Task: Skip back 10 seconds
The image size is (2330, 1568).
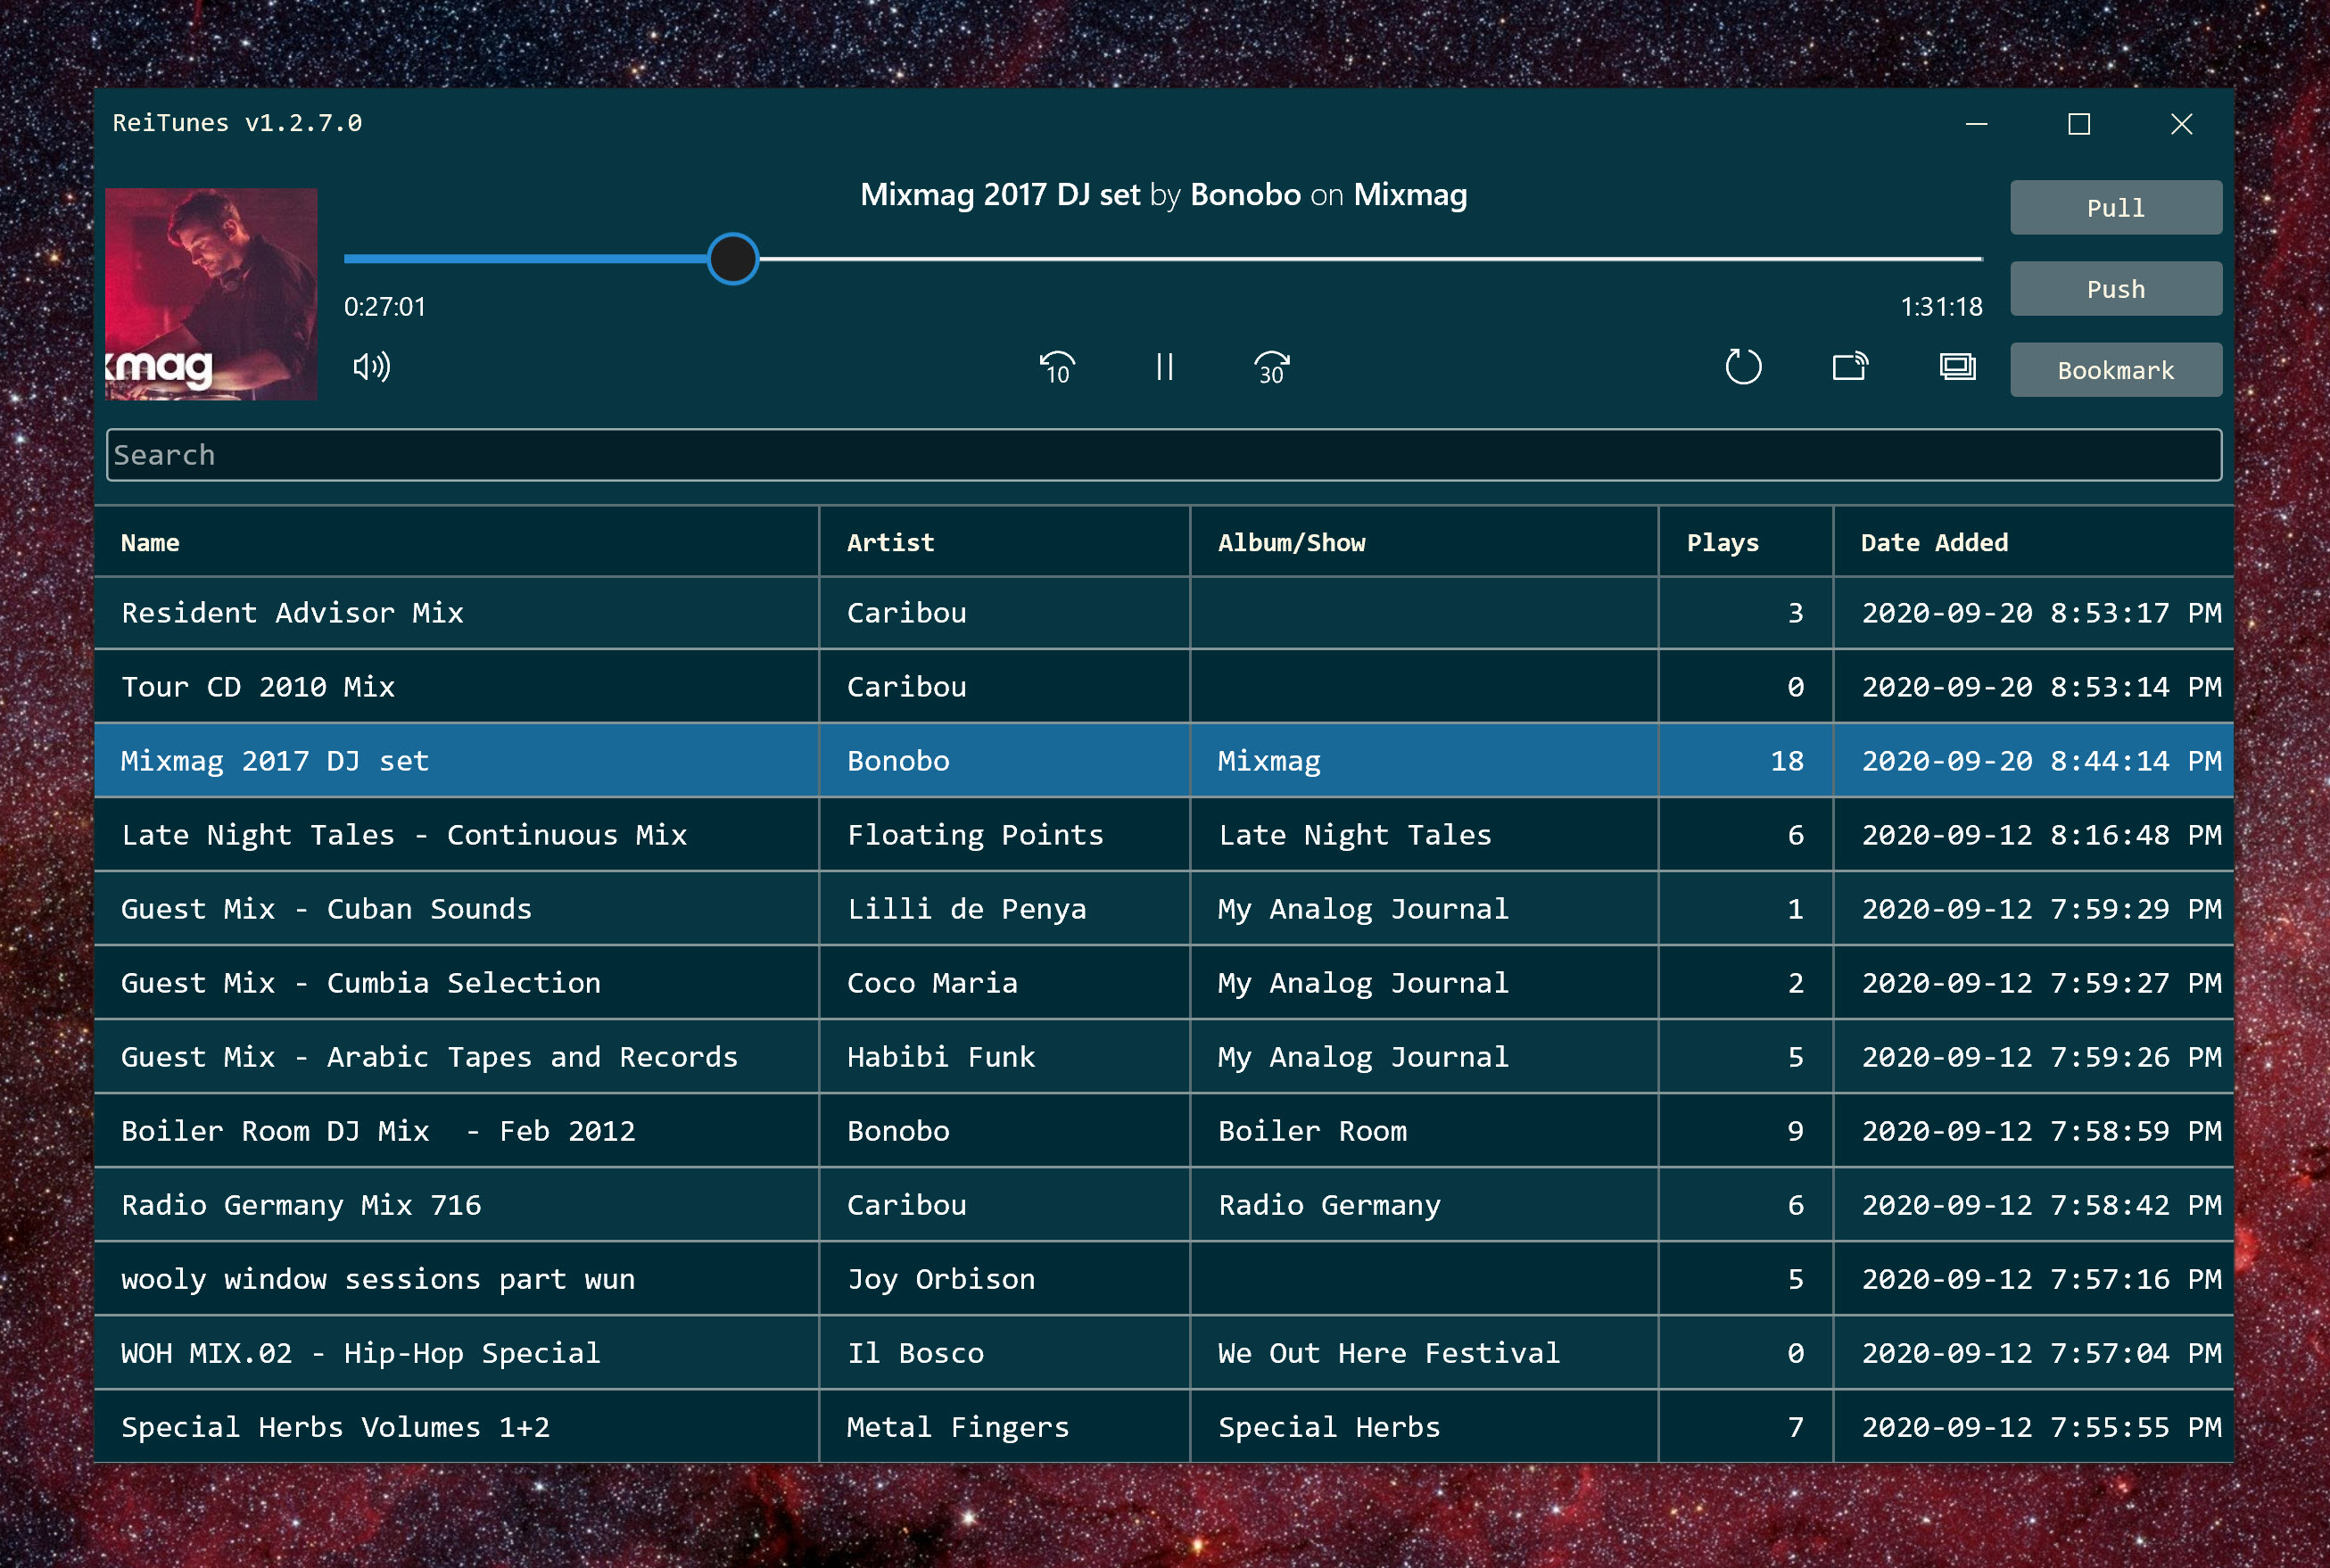Action: pos(1057,368)
